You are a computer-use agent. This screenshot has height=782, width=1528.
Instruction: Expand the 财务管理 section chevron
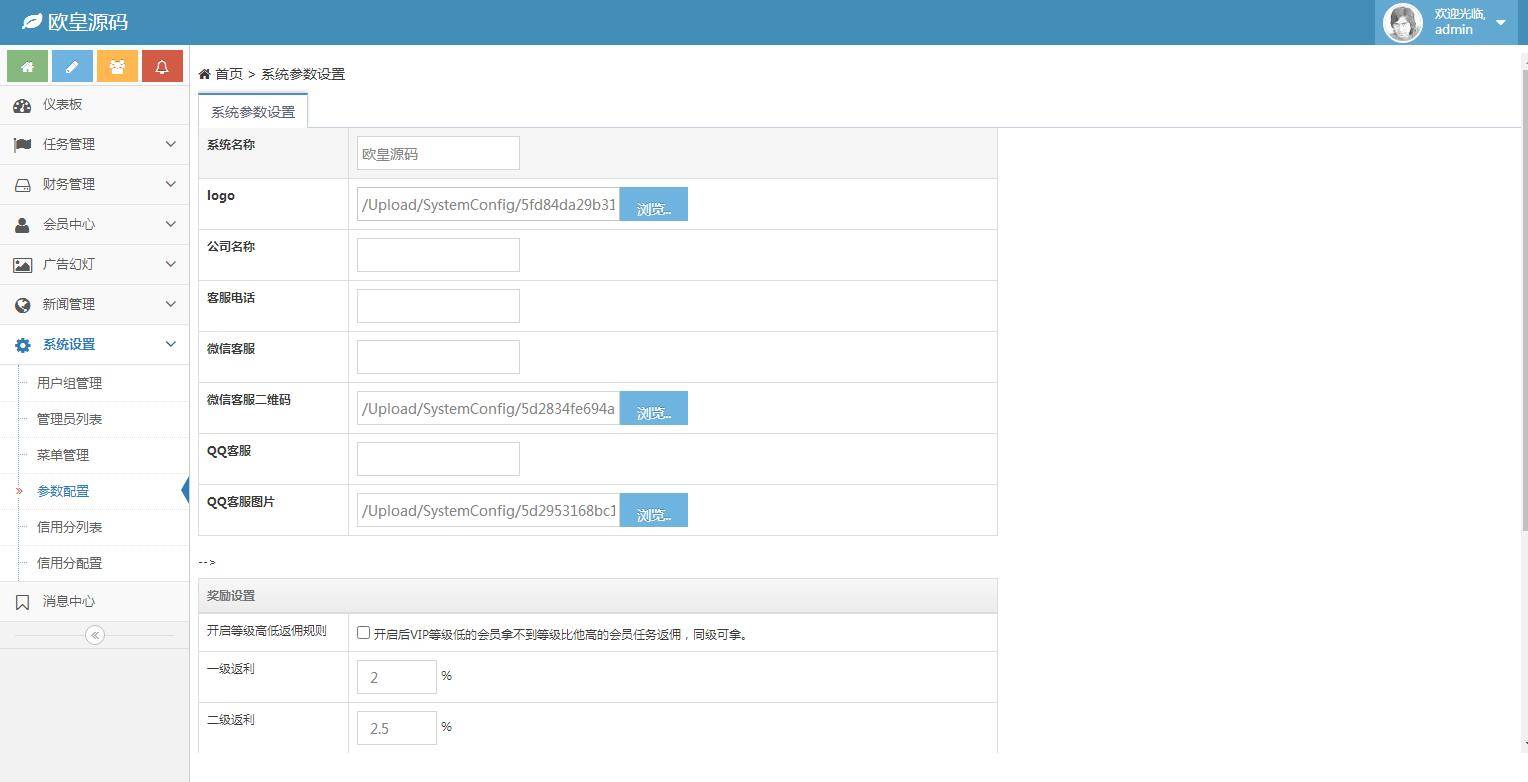click(x=170, y=184)
